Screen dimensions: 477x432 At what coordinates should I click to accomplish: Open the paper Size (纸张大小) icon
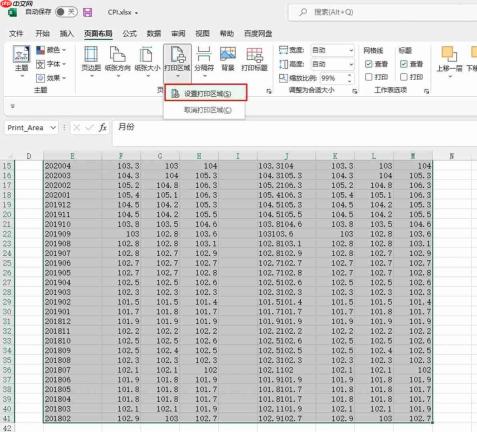point(146,54)
